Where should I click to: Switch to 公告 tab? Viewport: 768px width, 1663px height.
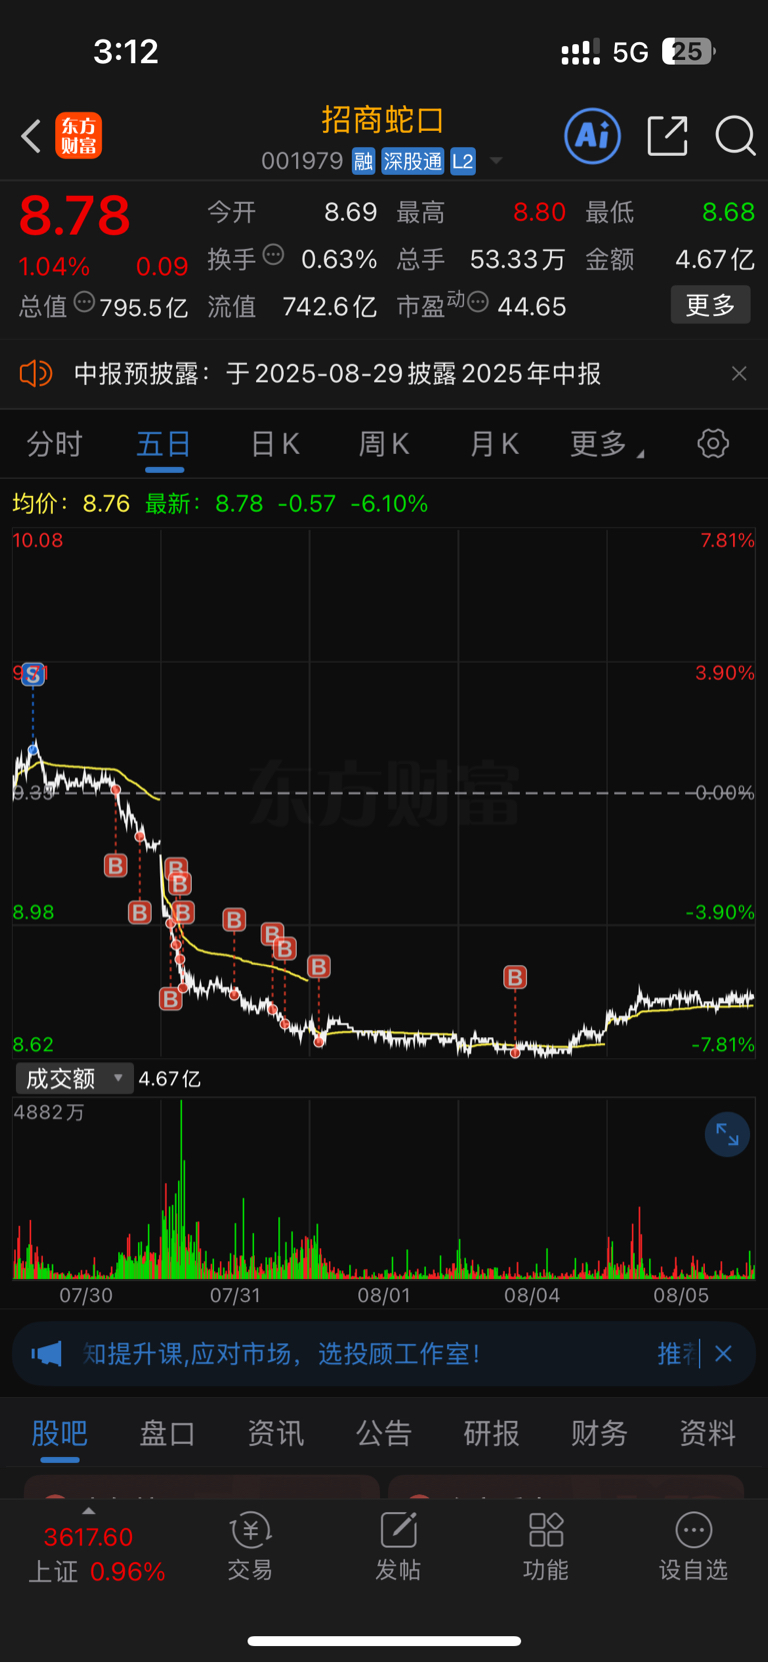click(x=384, y=1433)
